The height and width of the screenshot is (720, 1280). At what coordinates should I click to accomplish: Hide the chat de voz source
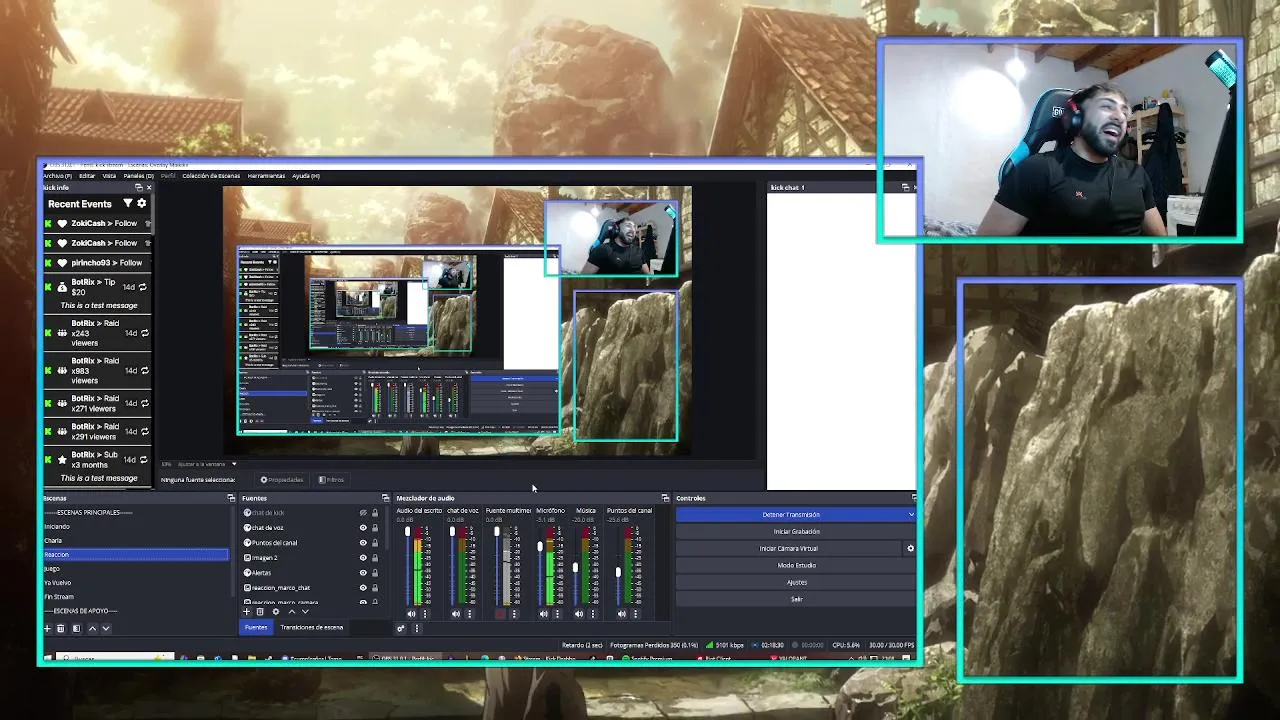363,528
